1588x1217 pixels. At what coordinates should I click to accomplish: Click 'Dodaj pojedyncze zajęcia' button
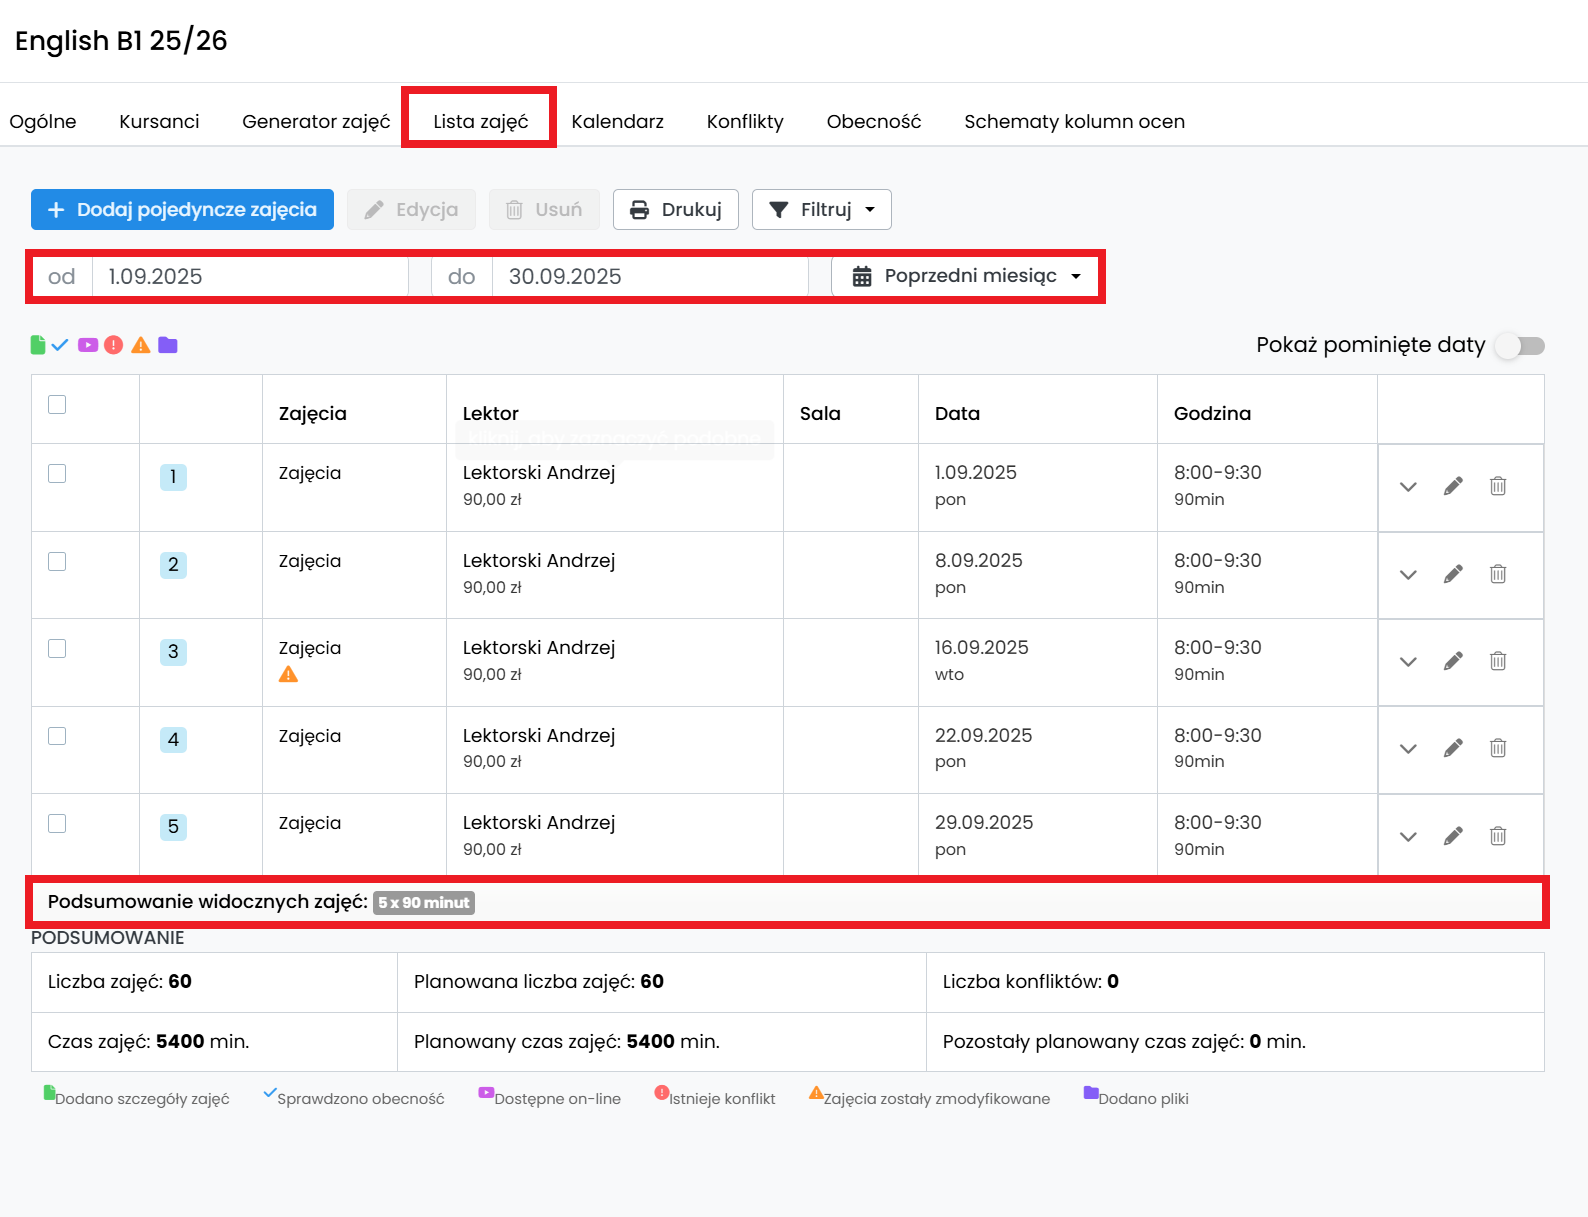pos(182,210)
